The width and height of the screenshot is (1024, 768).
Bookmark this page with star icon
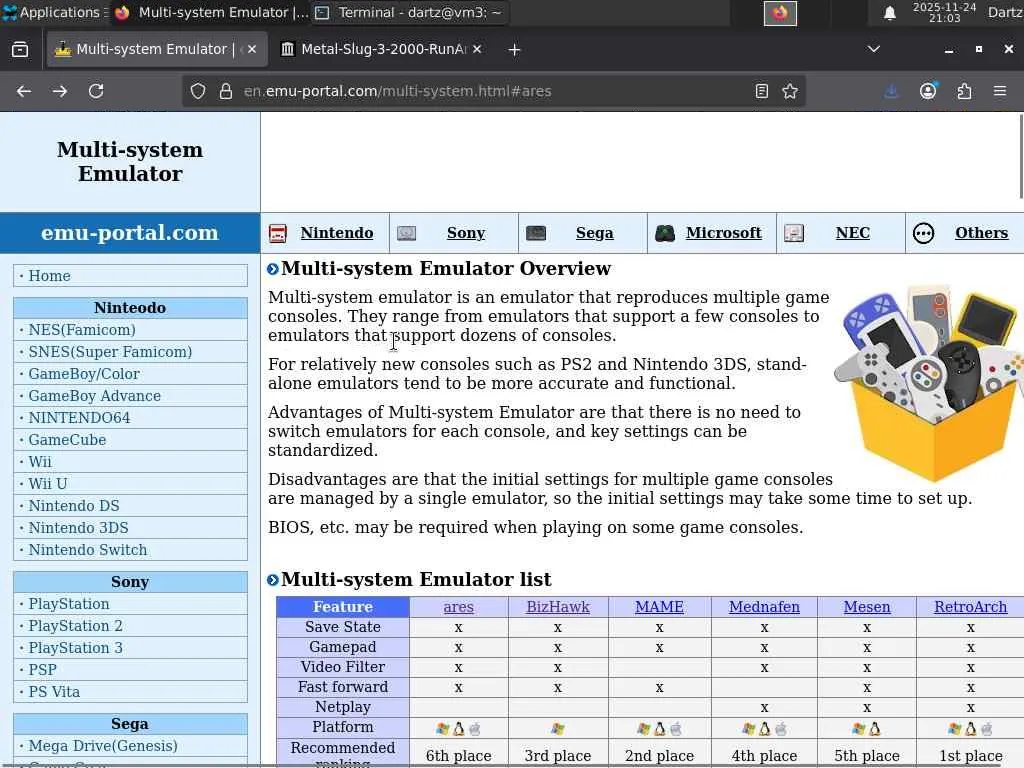click(790, 91)
